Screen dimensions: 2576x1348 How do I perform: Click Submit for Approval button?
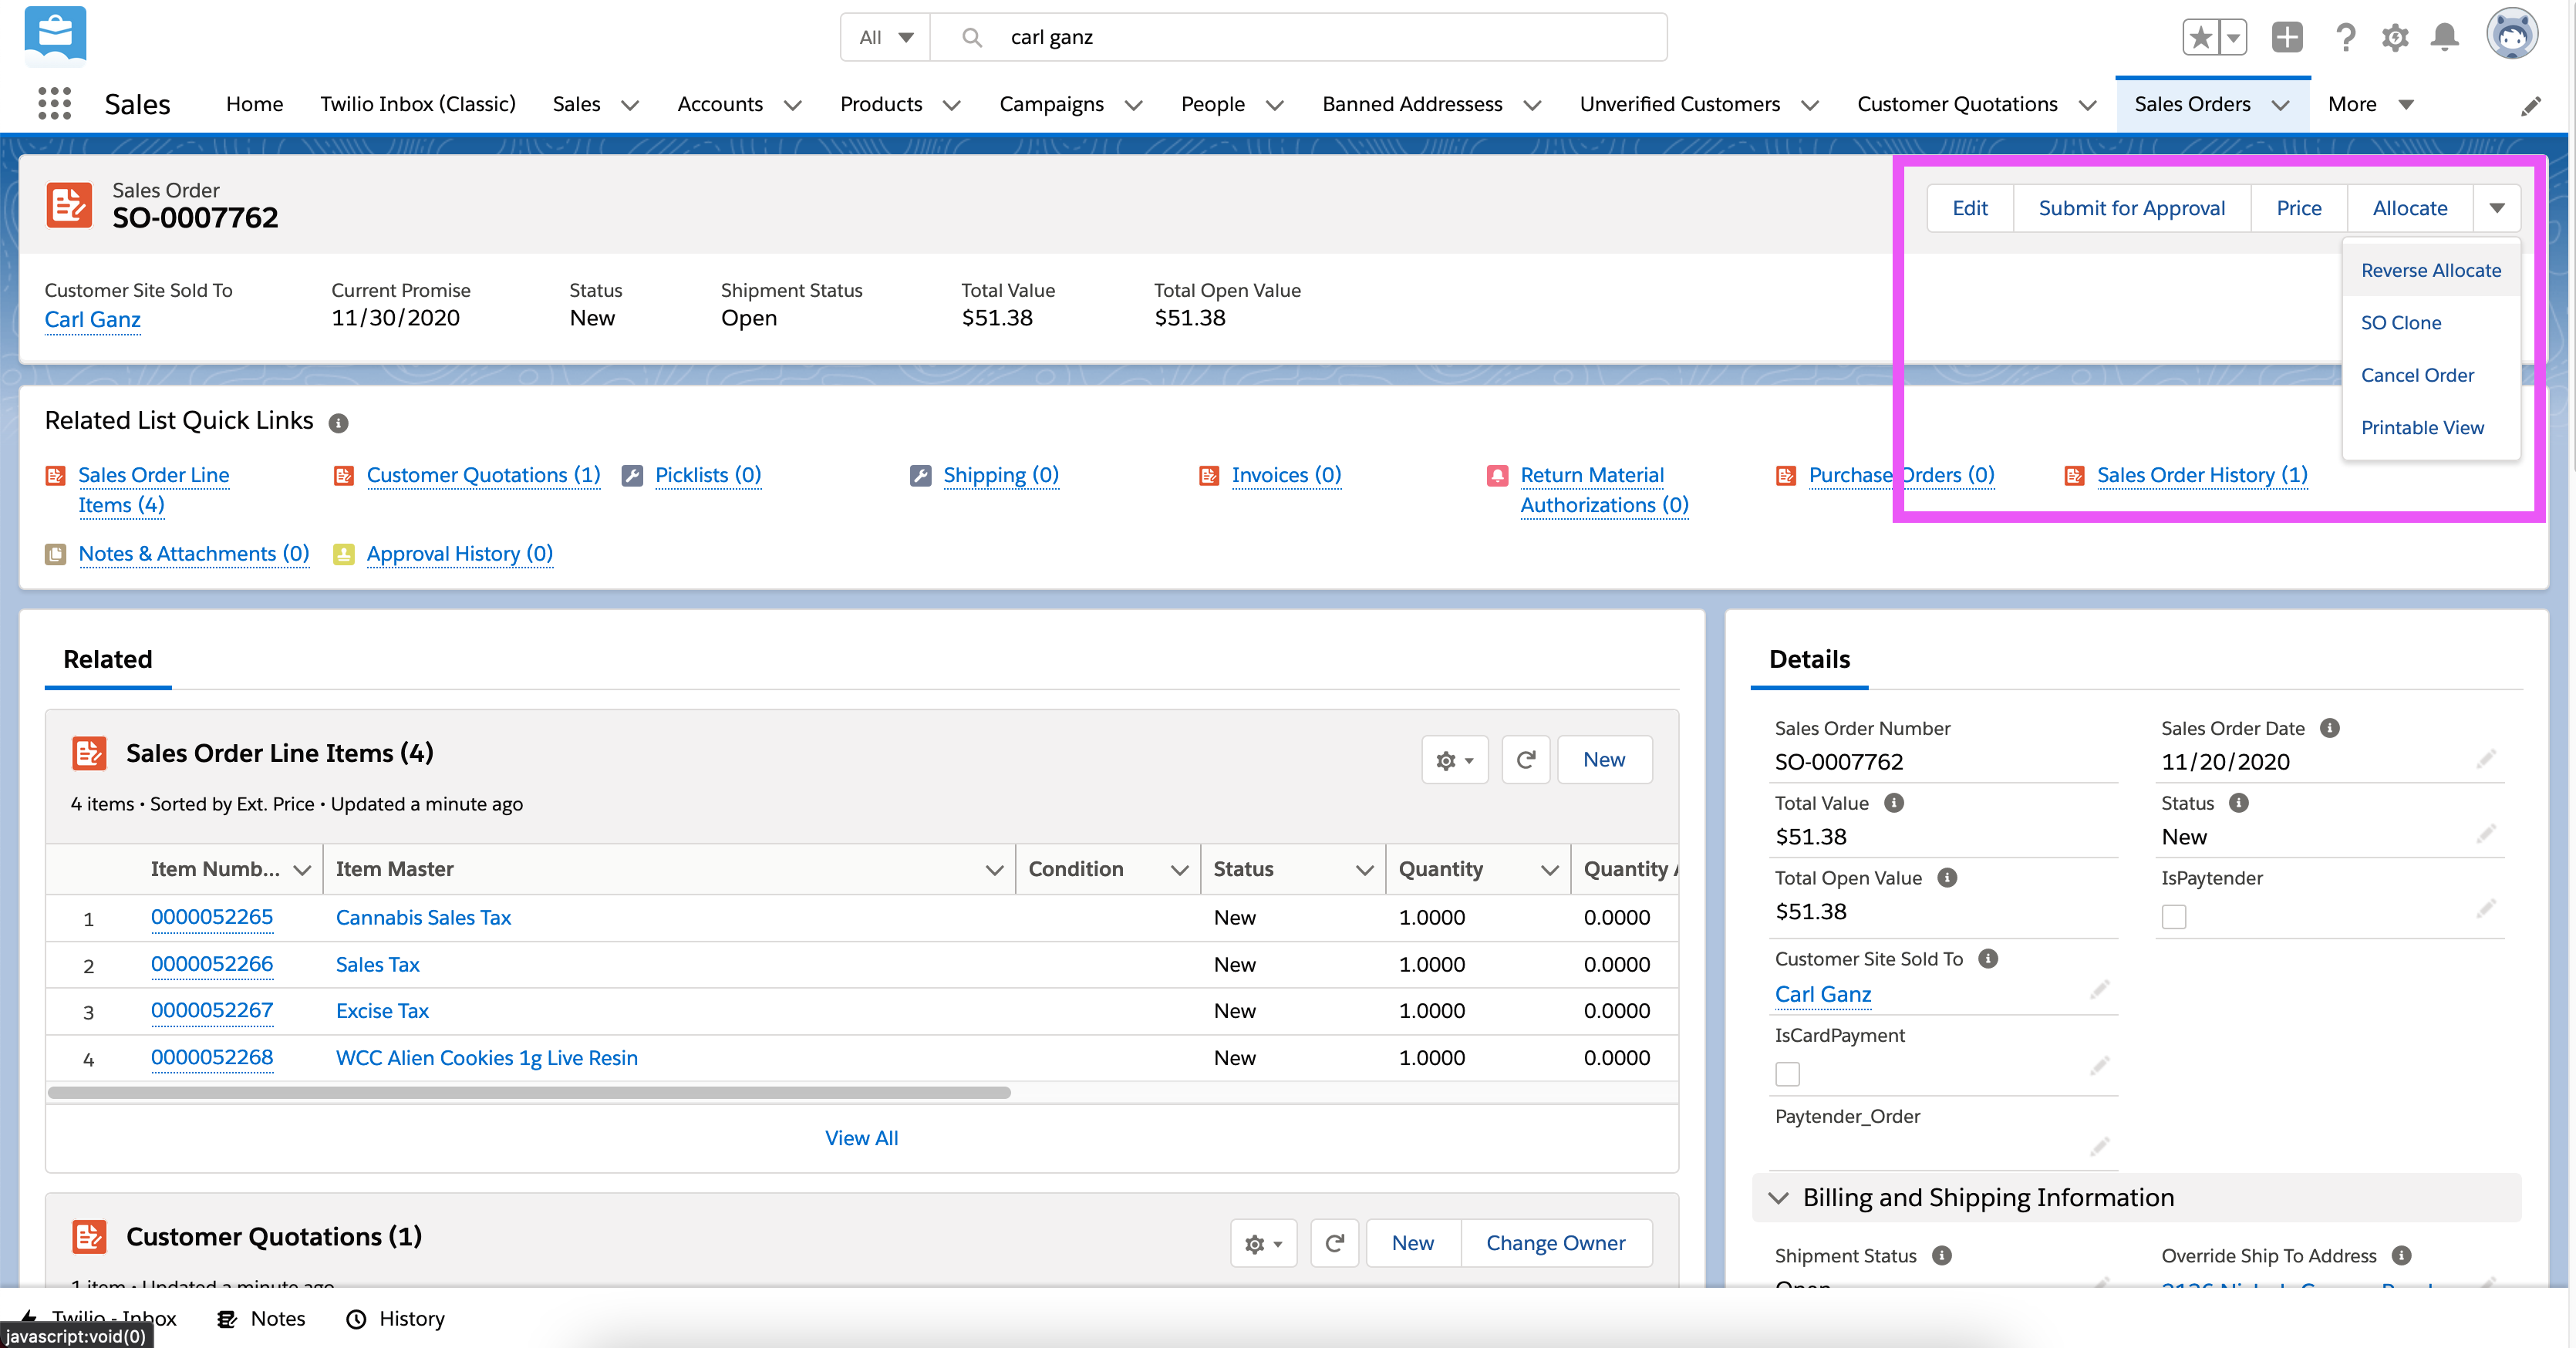[x=2132, y=208]
